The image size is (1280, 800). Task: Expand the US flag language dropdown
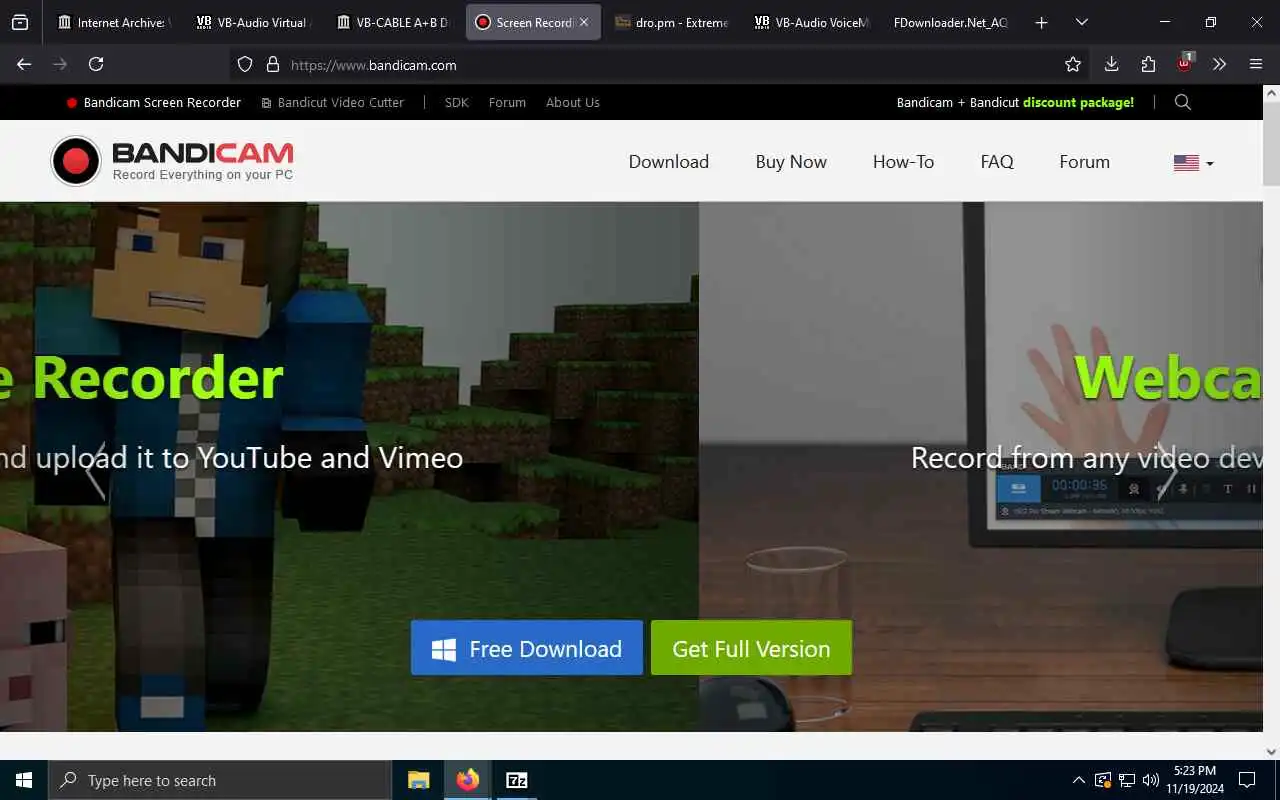1193,163
